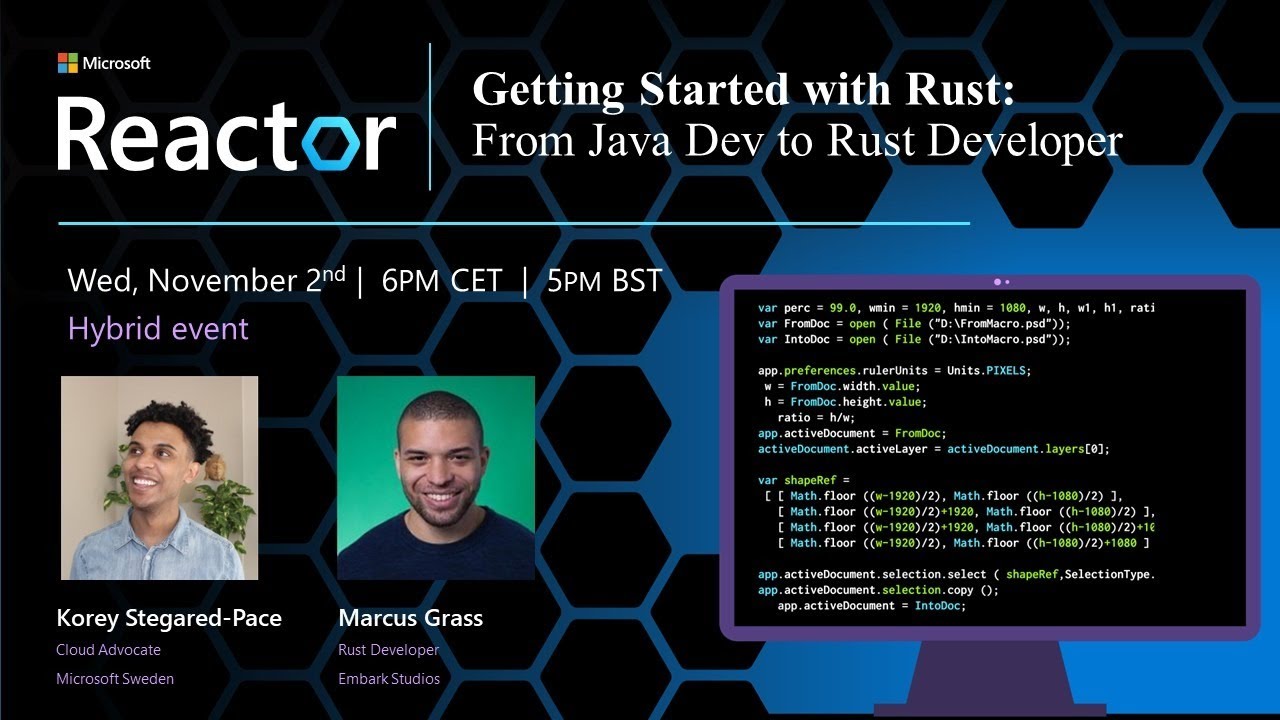Screen dimensions: 1280x720
Task: Click the "Rust Developer" job title
Action: 389,650
